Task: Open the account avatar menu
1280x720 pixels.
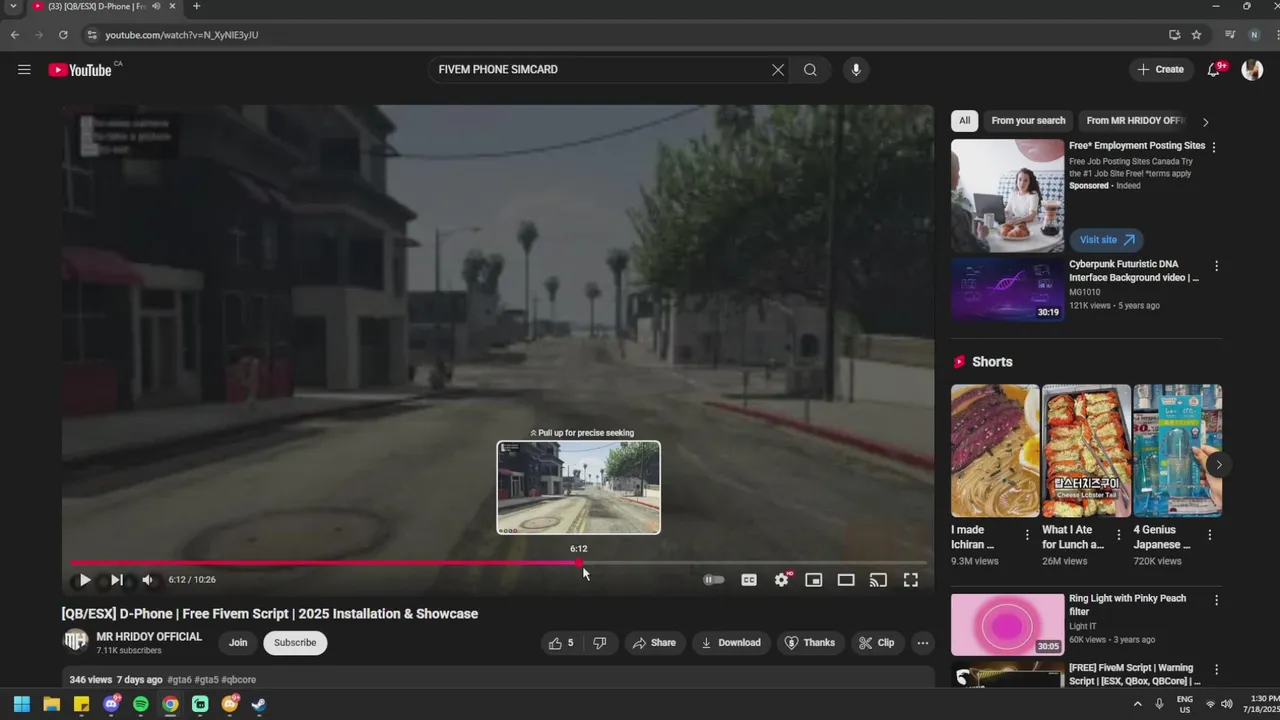Action: click(1252, 70)
